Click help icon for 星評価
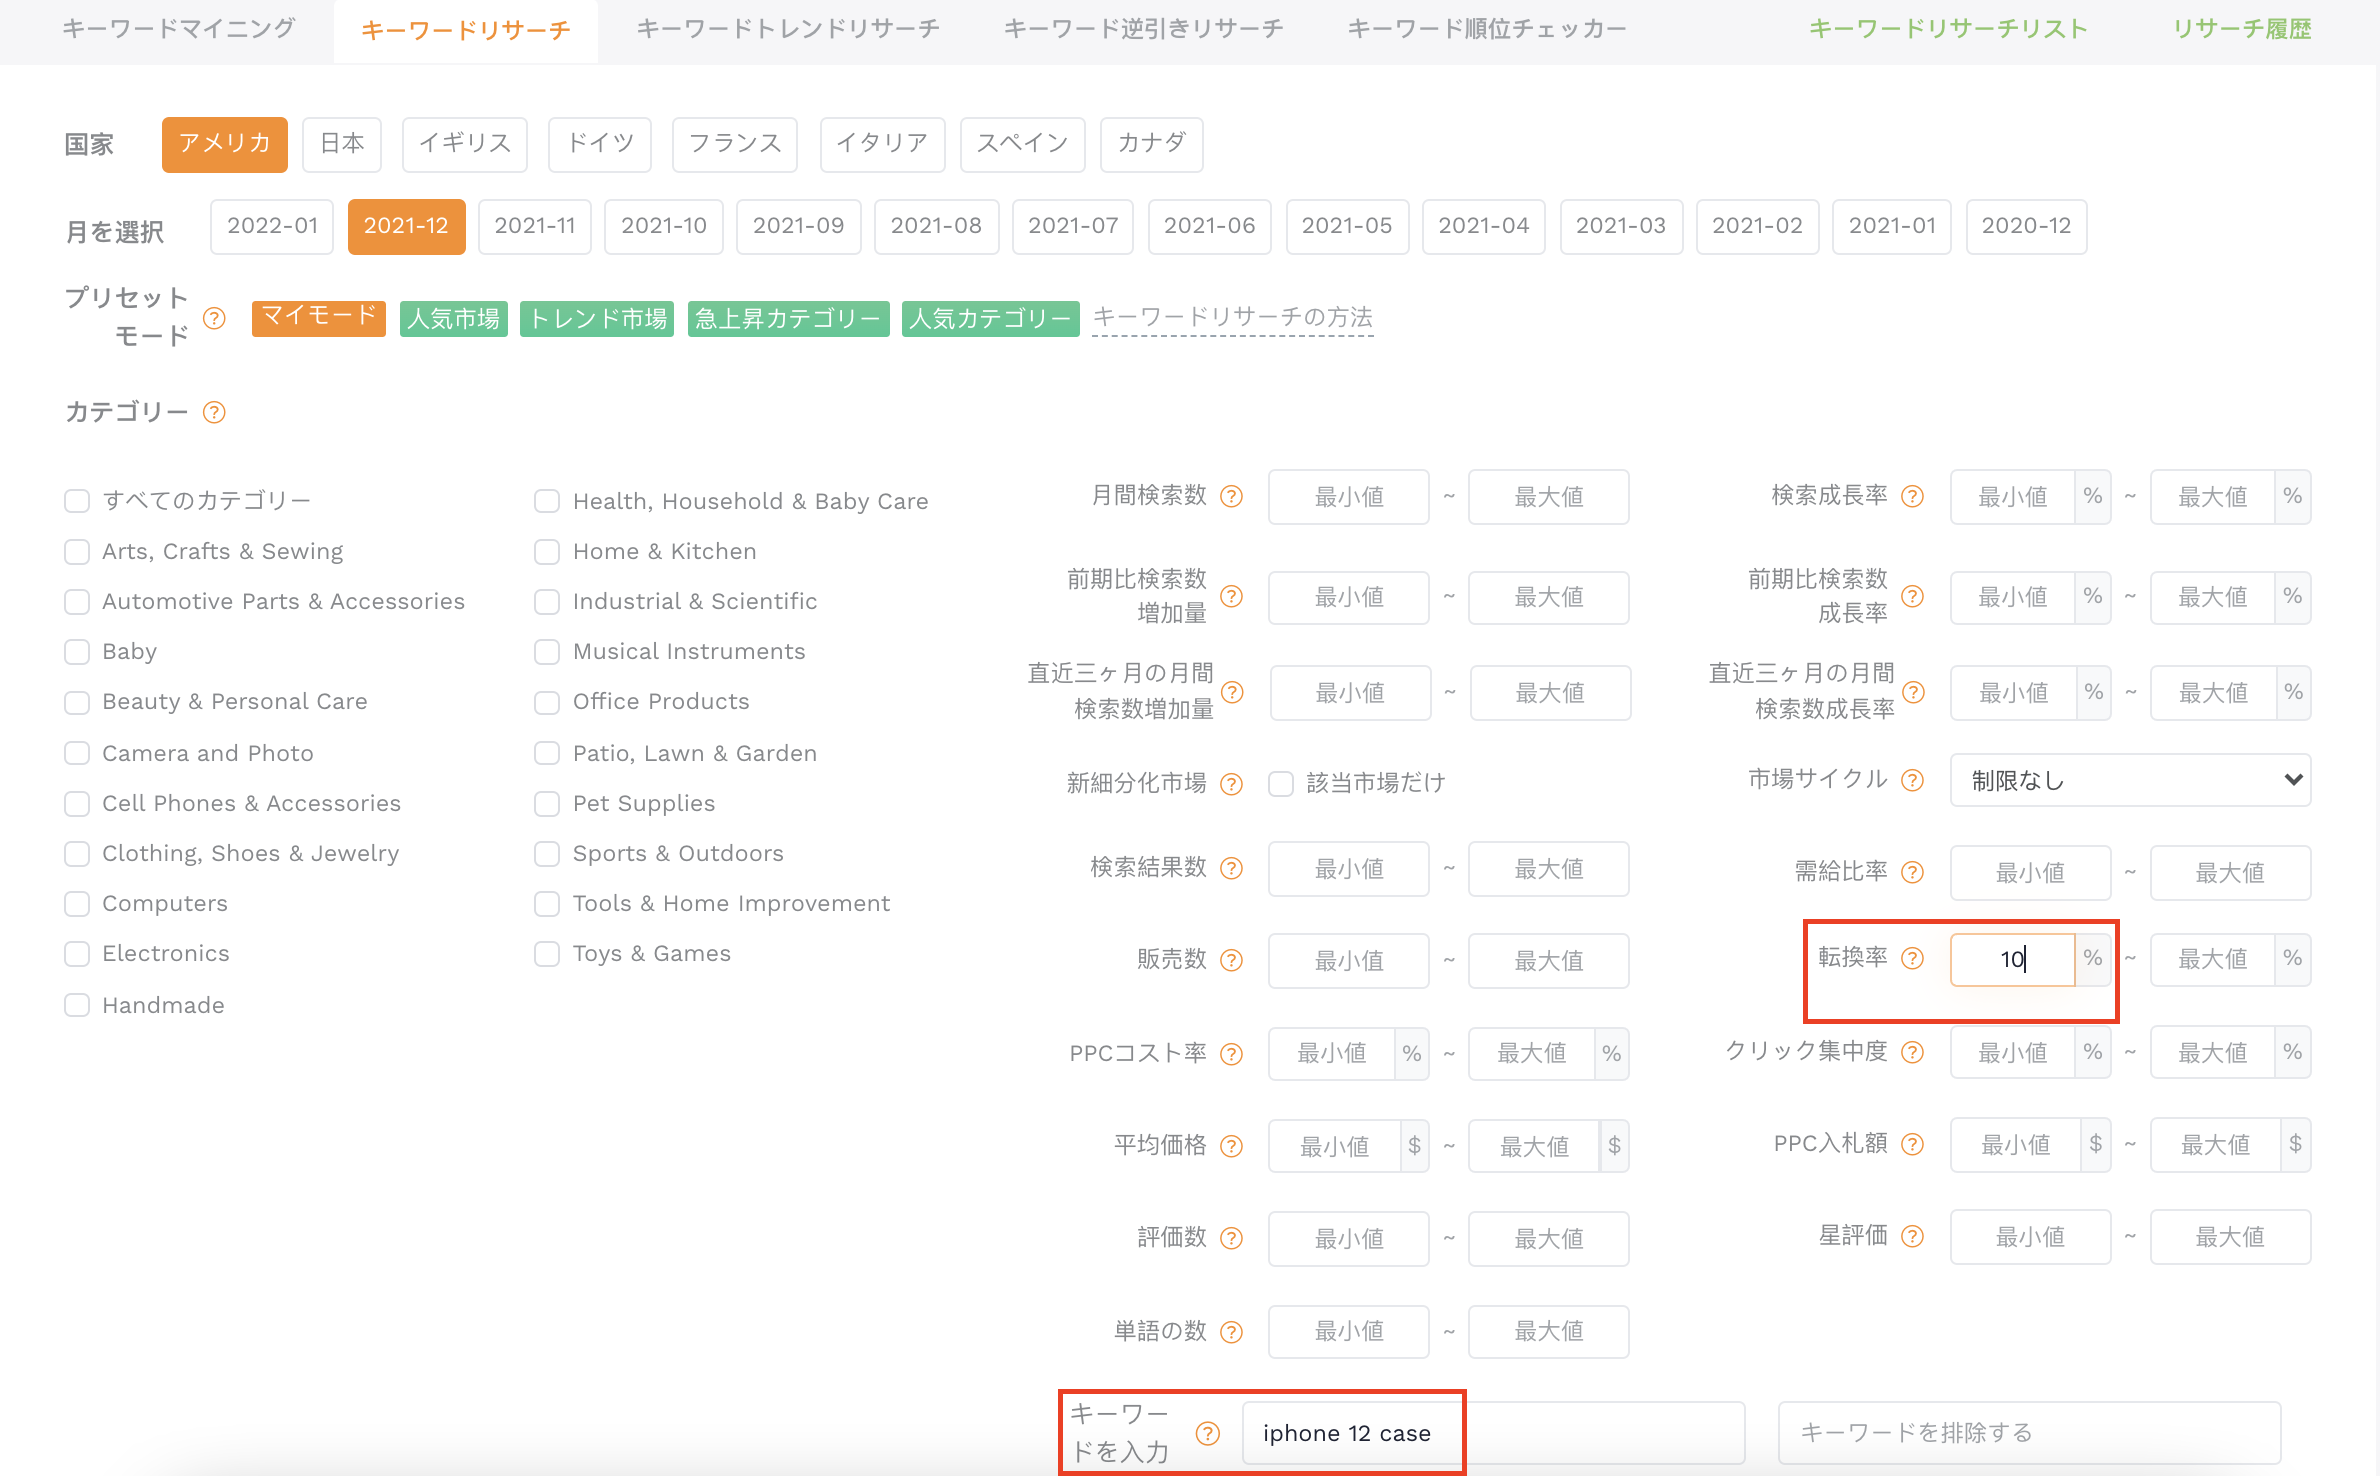The height and width of the screenshot is (1476, 2380). pyautogui.click(x=1912, y=1237)
